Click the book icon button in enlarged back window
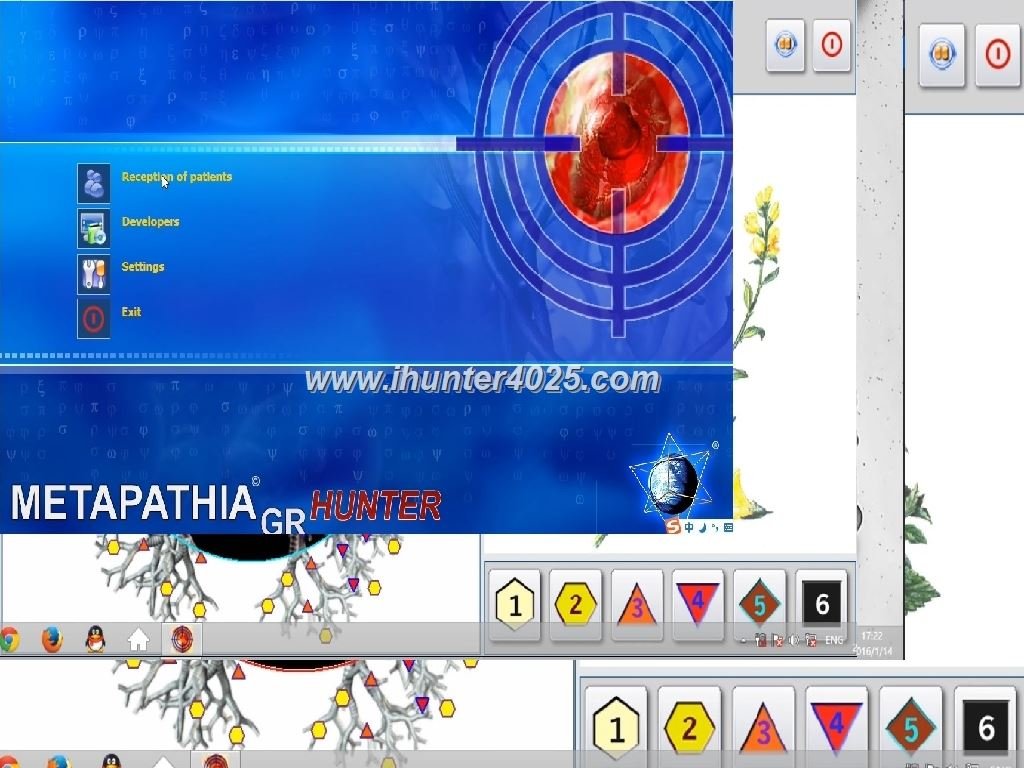This screenshot has width=1024, height=768. tap(941, 54)
